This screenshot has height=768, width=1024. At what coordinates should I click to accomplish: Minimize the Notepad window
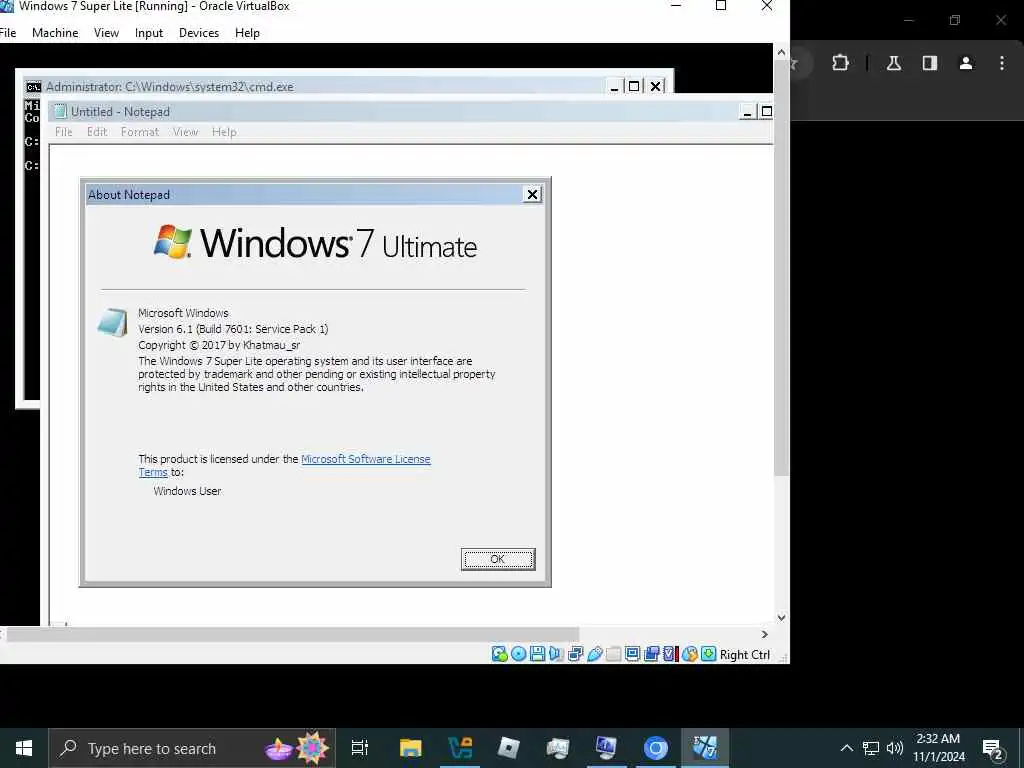(x=748, y=112)
